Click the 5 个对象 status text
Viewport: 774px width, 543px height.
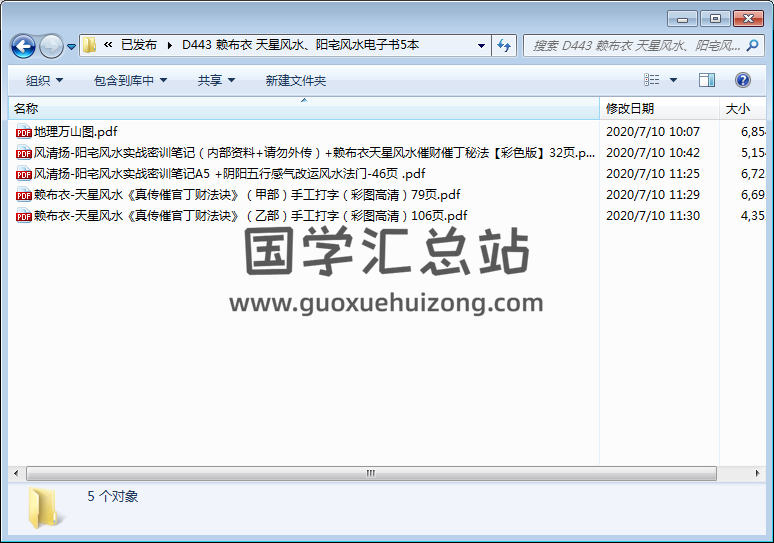coord(113,496)
